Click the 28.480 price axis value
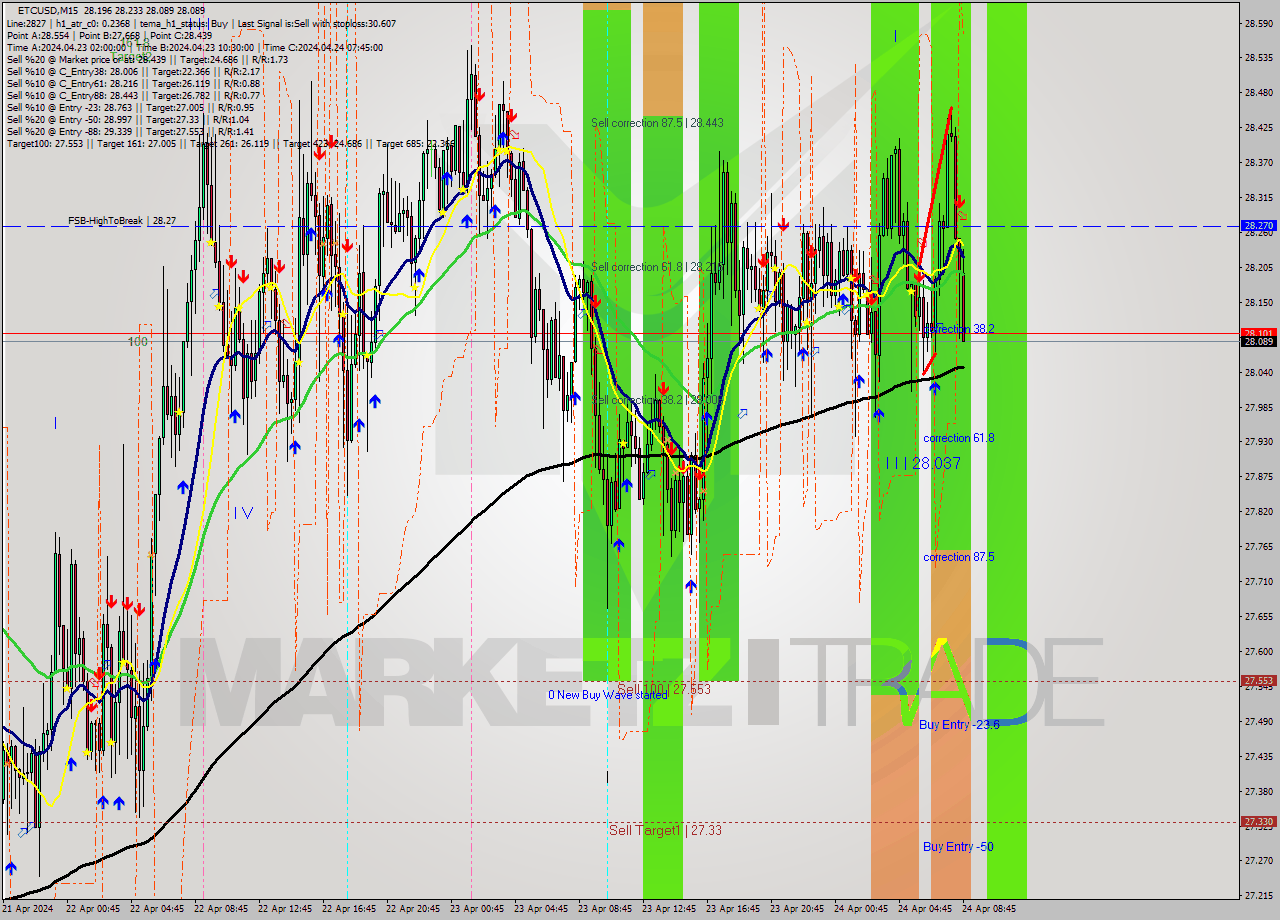 click(x=1258, y=93)
